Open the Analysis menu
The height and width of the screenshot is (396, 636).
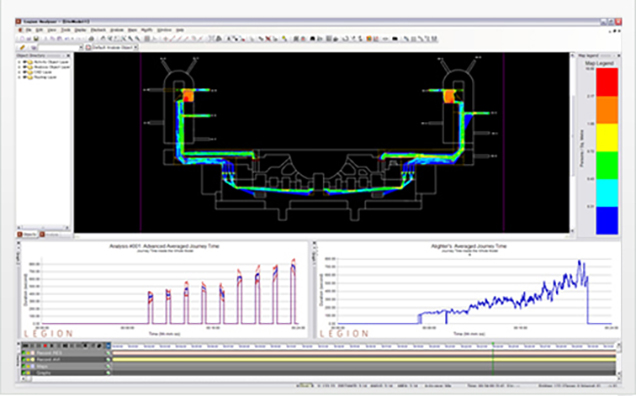click(x=117, y=30)
